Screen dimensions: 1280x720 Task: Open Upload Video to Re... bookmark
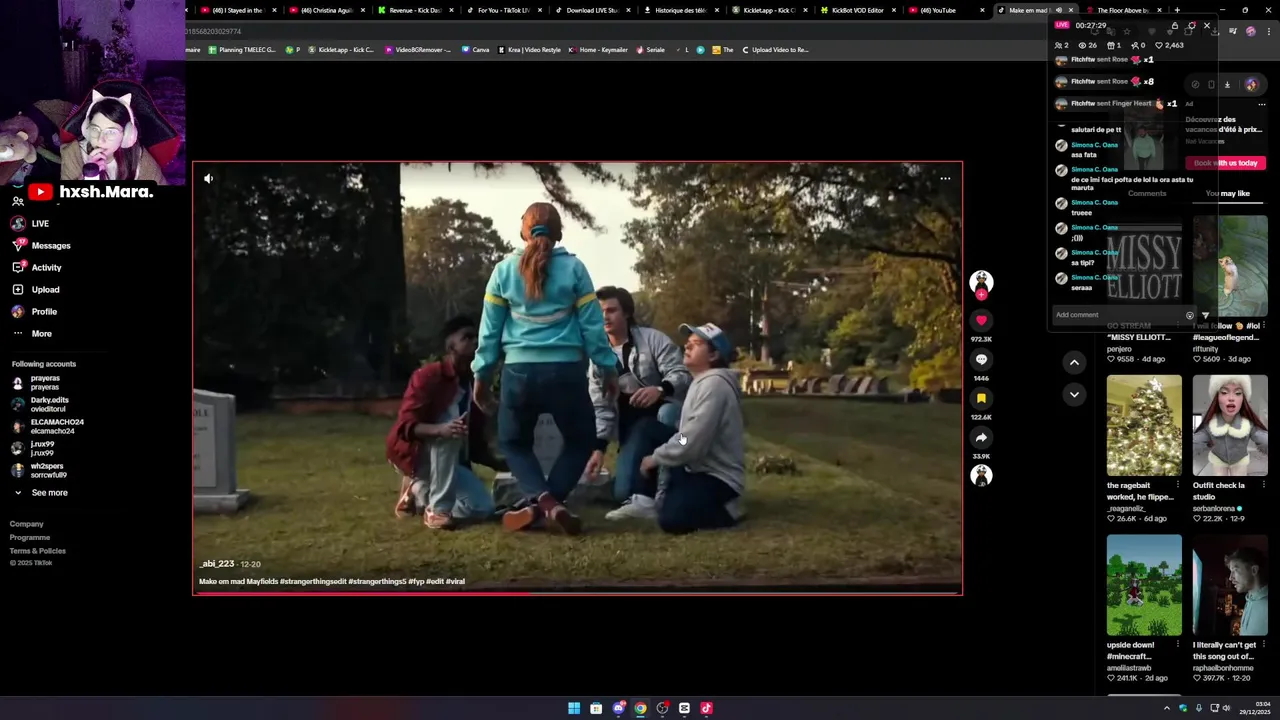[775, 49]
